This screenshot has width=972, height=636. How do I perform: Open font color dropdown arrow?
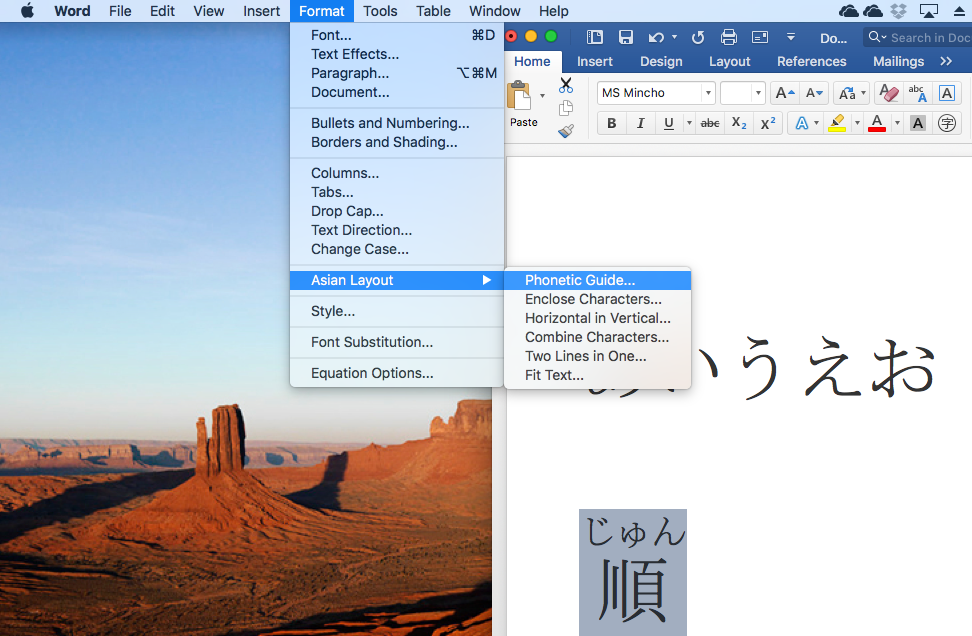[896, 123]
